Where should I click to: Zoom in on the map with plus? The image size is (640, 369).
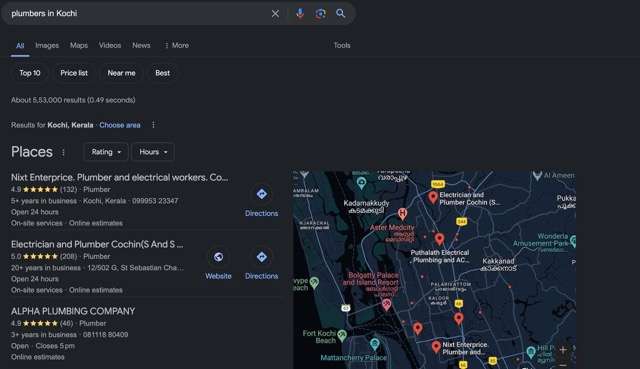pyautogui.click(x=563, y=350)
